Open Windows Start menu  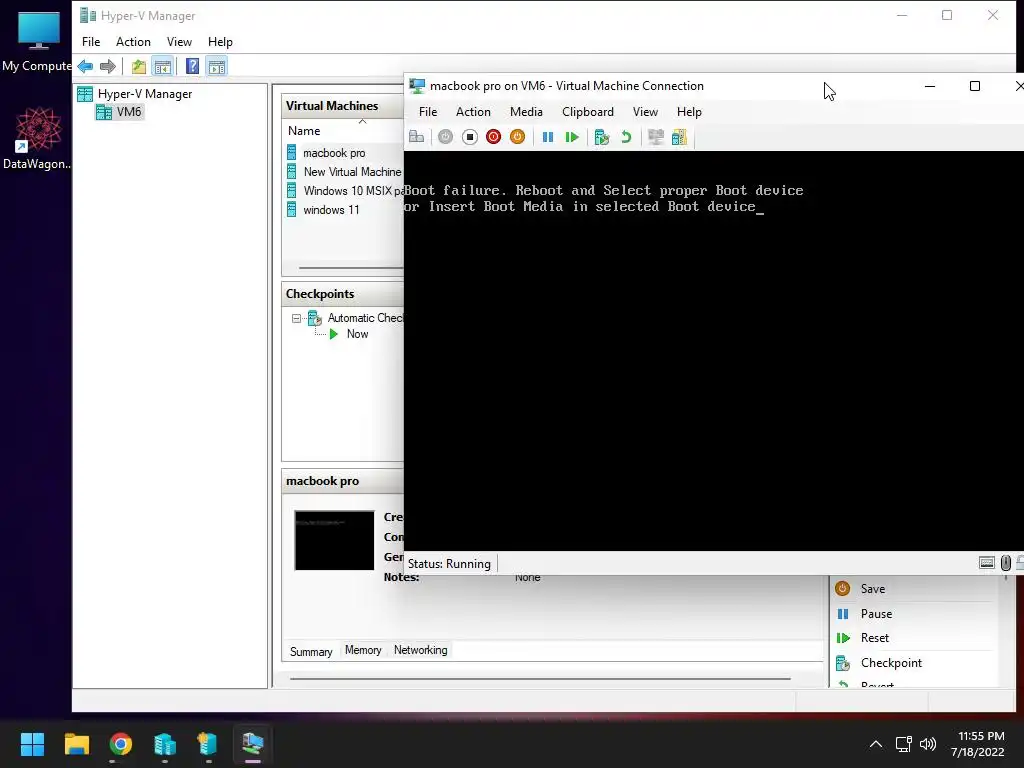pyautogui.click(x=32, y=744)
